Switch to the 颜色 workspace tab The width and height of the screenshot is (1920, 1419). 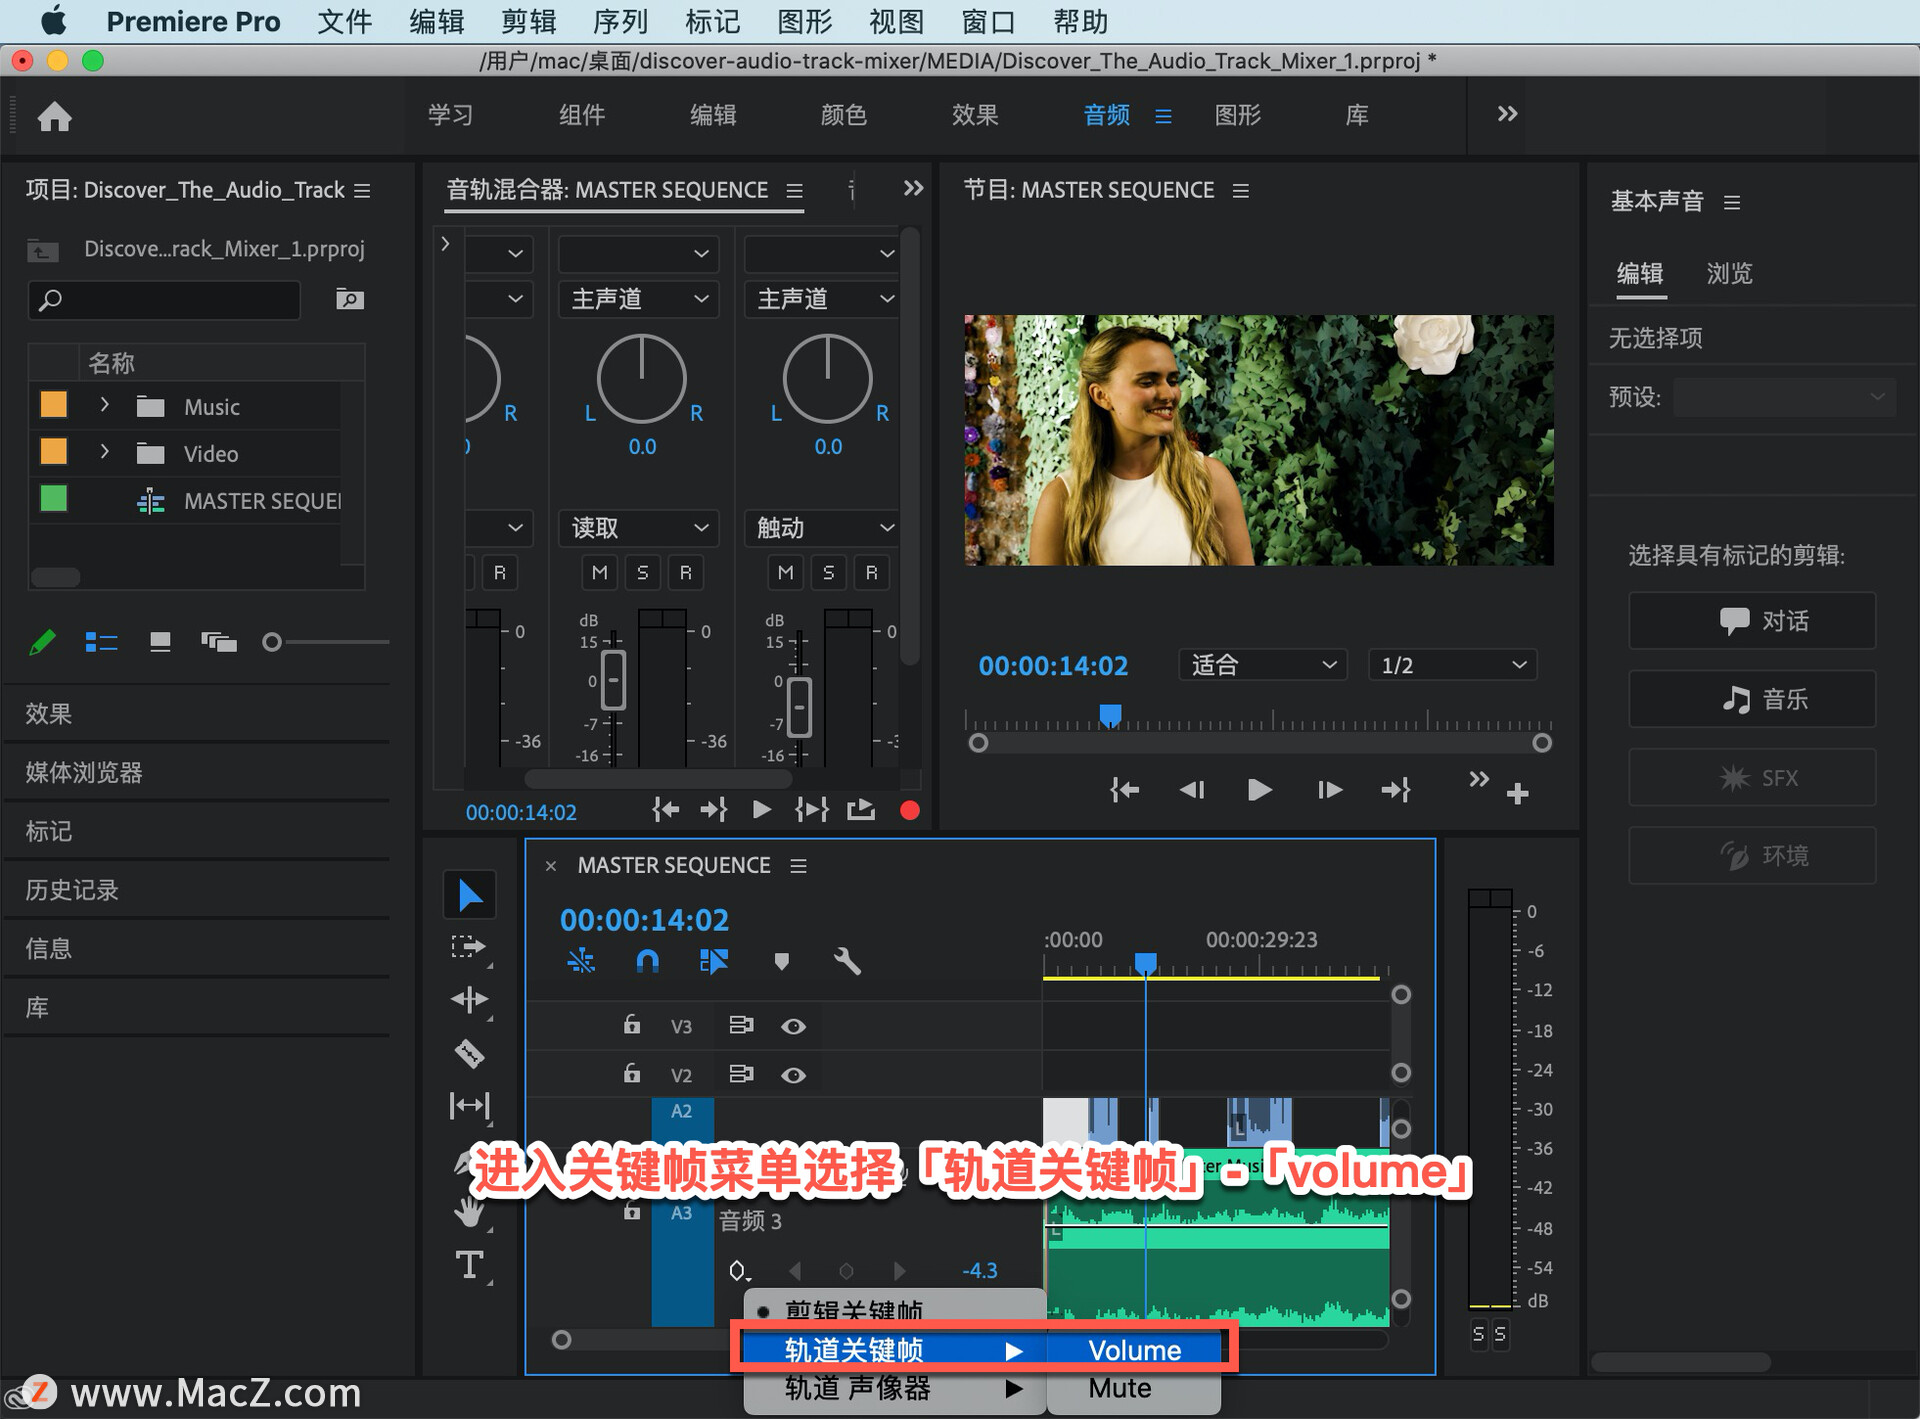pyautogui.click(x=843, y=115)
